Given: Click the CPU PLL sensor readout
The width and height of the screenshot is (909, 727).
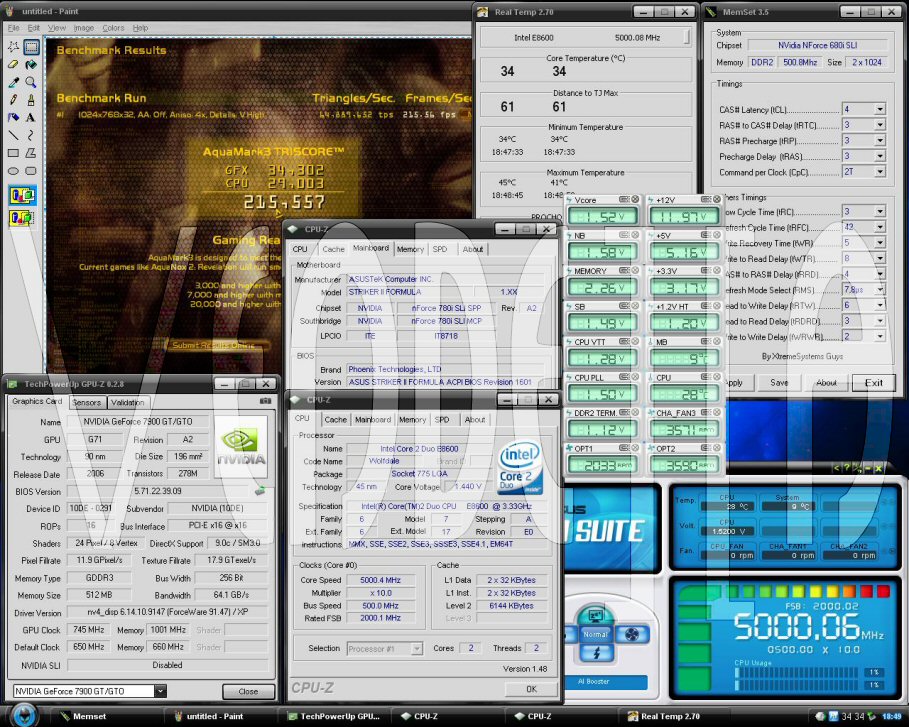Looking at the screenshot, I should 603,394.
